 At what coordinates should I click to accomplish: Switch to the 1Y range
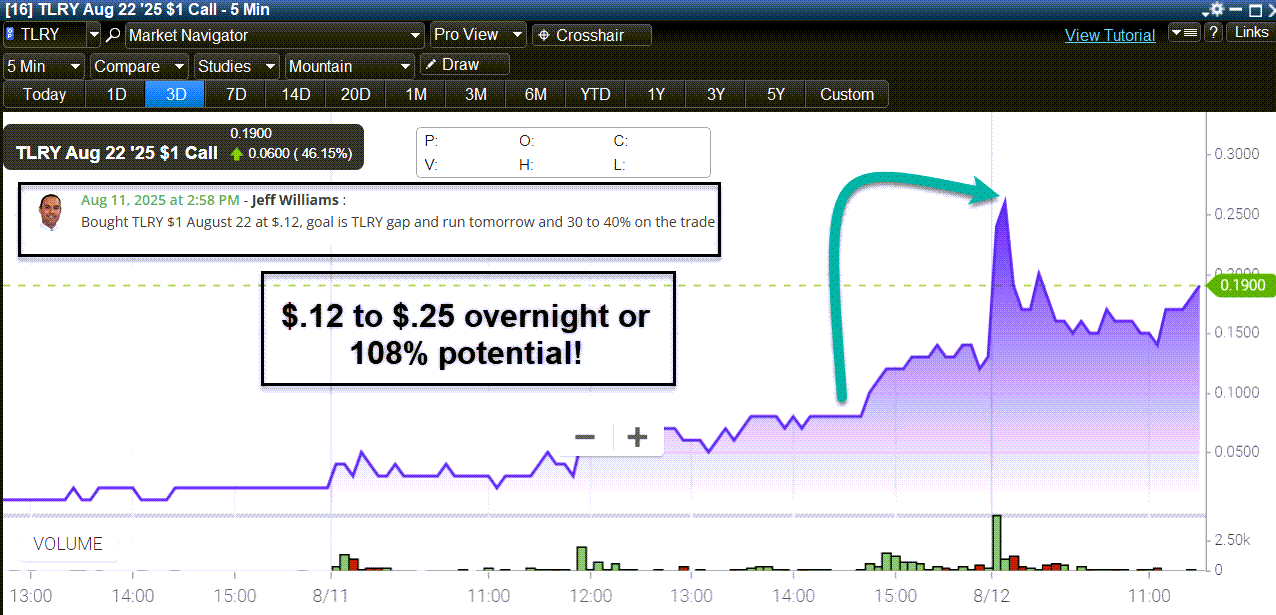(x=656, y=94)
